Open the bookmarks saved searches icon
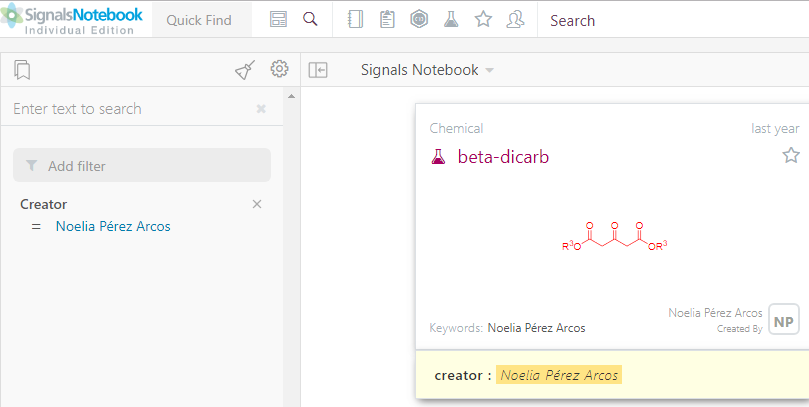Image resolution: width=809 pixels, height=407 pixels. (22, 70)
